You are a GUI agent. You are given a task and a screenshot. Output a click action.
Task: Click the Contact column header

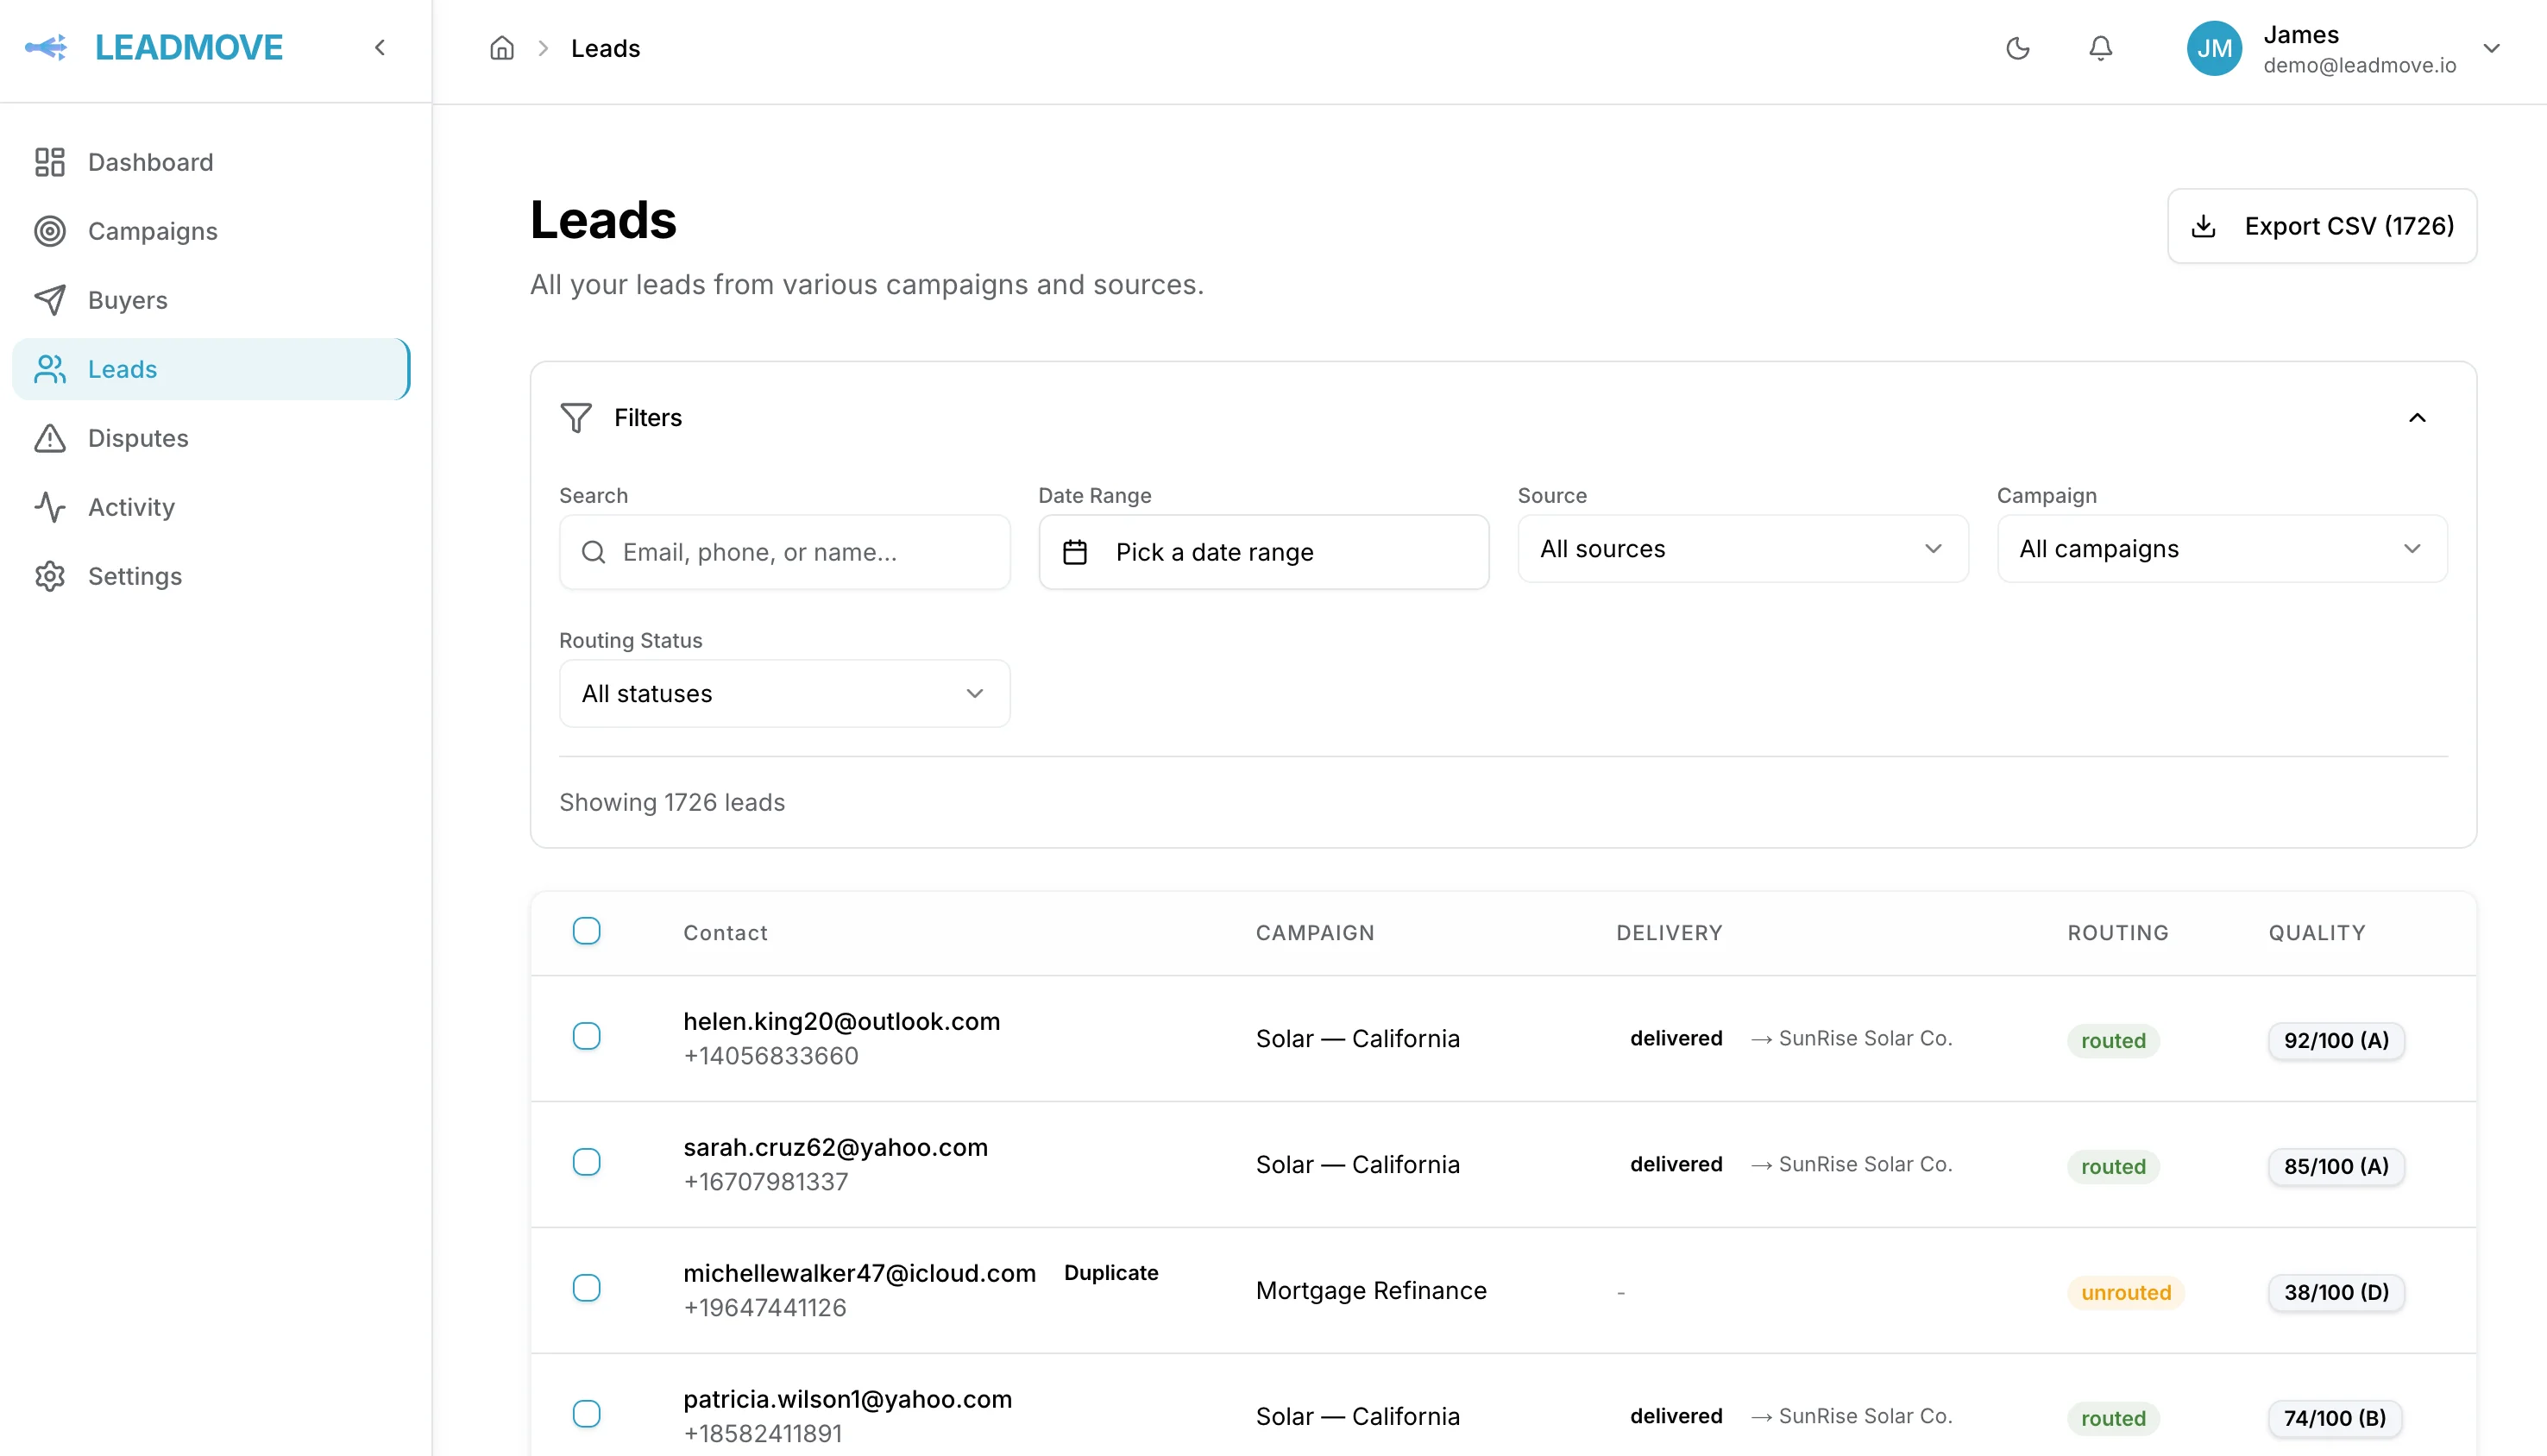coord(725,933)
